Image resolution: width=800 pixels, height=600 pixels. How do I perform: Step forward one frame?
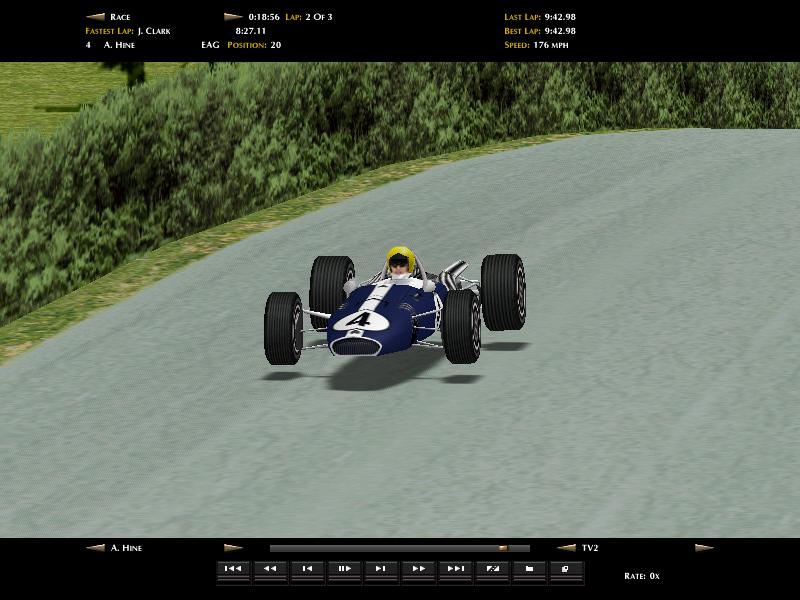click(381, 569)
